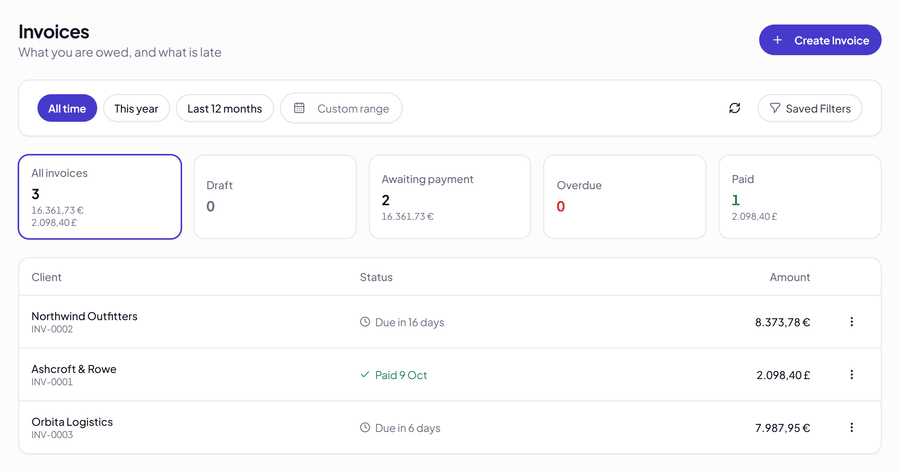The width and height of the screenshot is (900, 471).
Task: Click the calendar icon in Custom range
Action: 299,108
